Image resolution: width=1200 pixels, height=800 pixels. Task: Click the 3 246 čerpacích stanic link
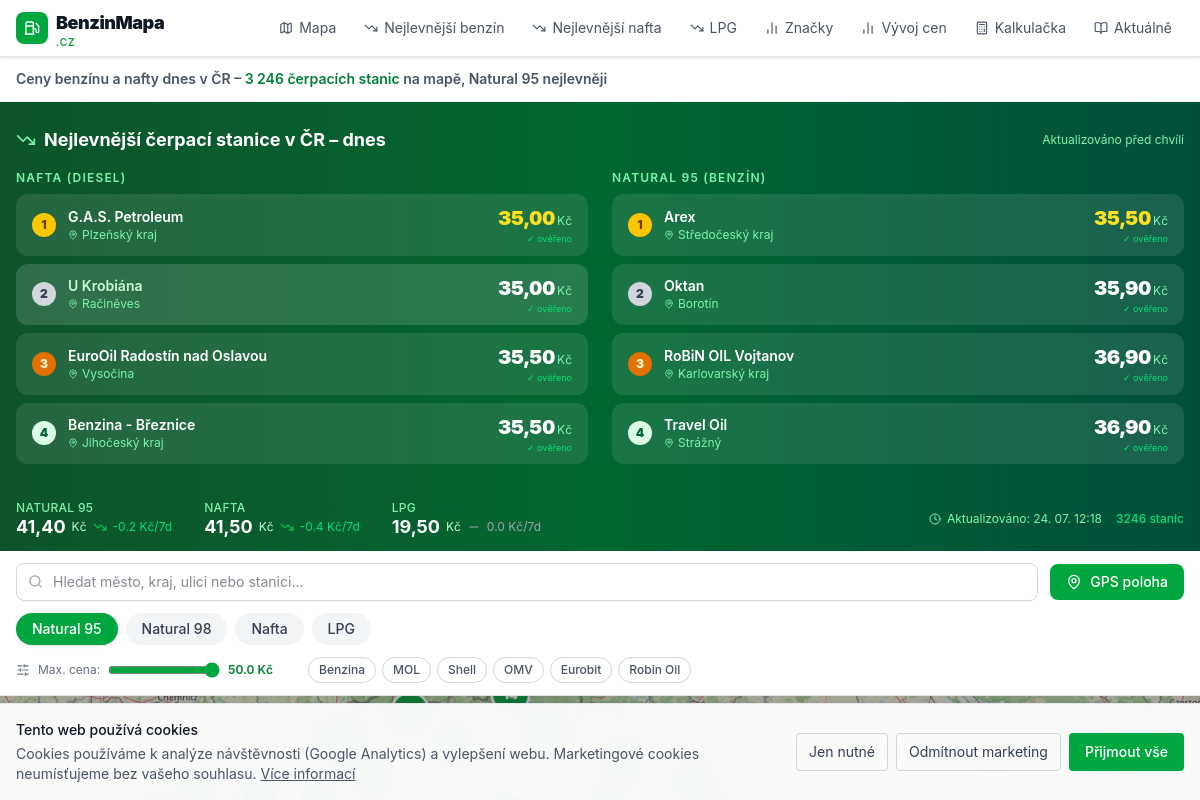tap(322, 79)
